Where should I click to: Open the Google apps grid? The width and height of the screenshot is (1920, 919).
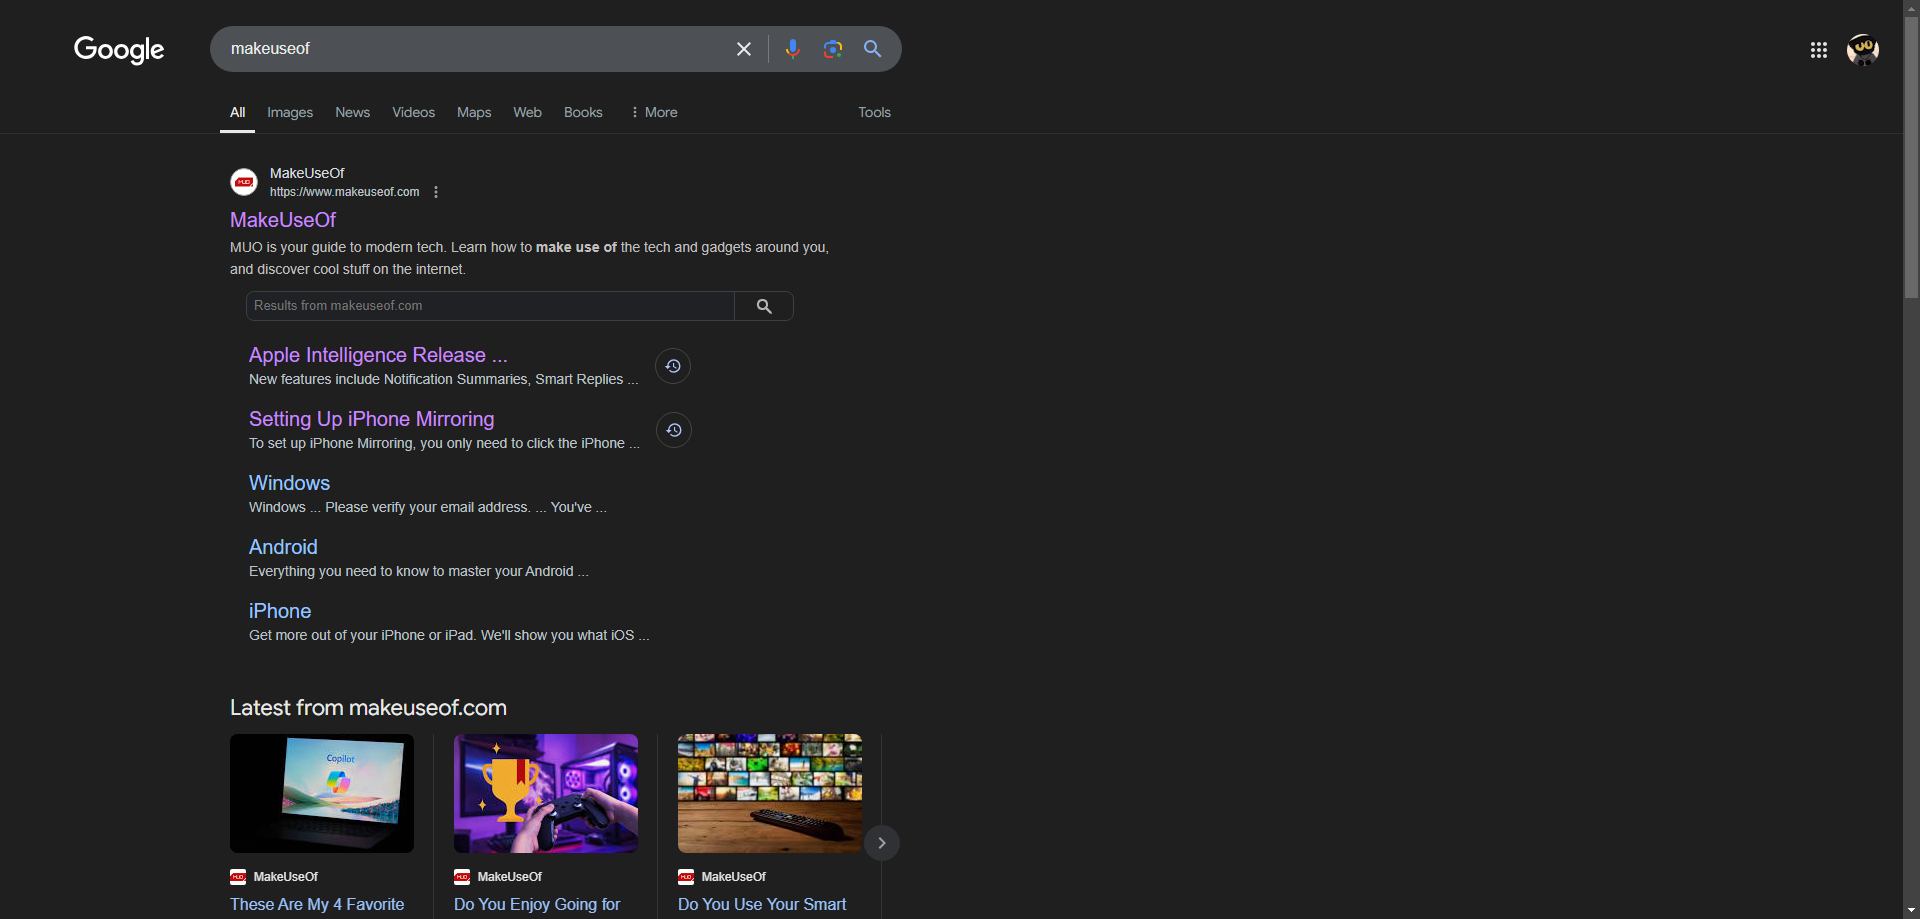click(1819, 50)
